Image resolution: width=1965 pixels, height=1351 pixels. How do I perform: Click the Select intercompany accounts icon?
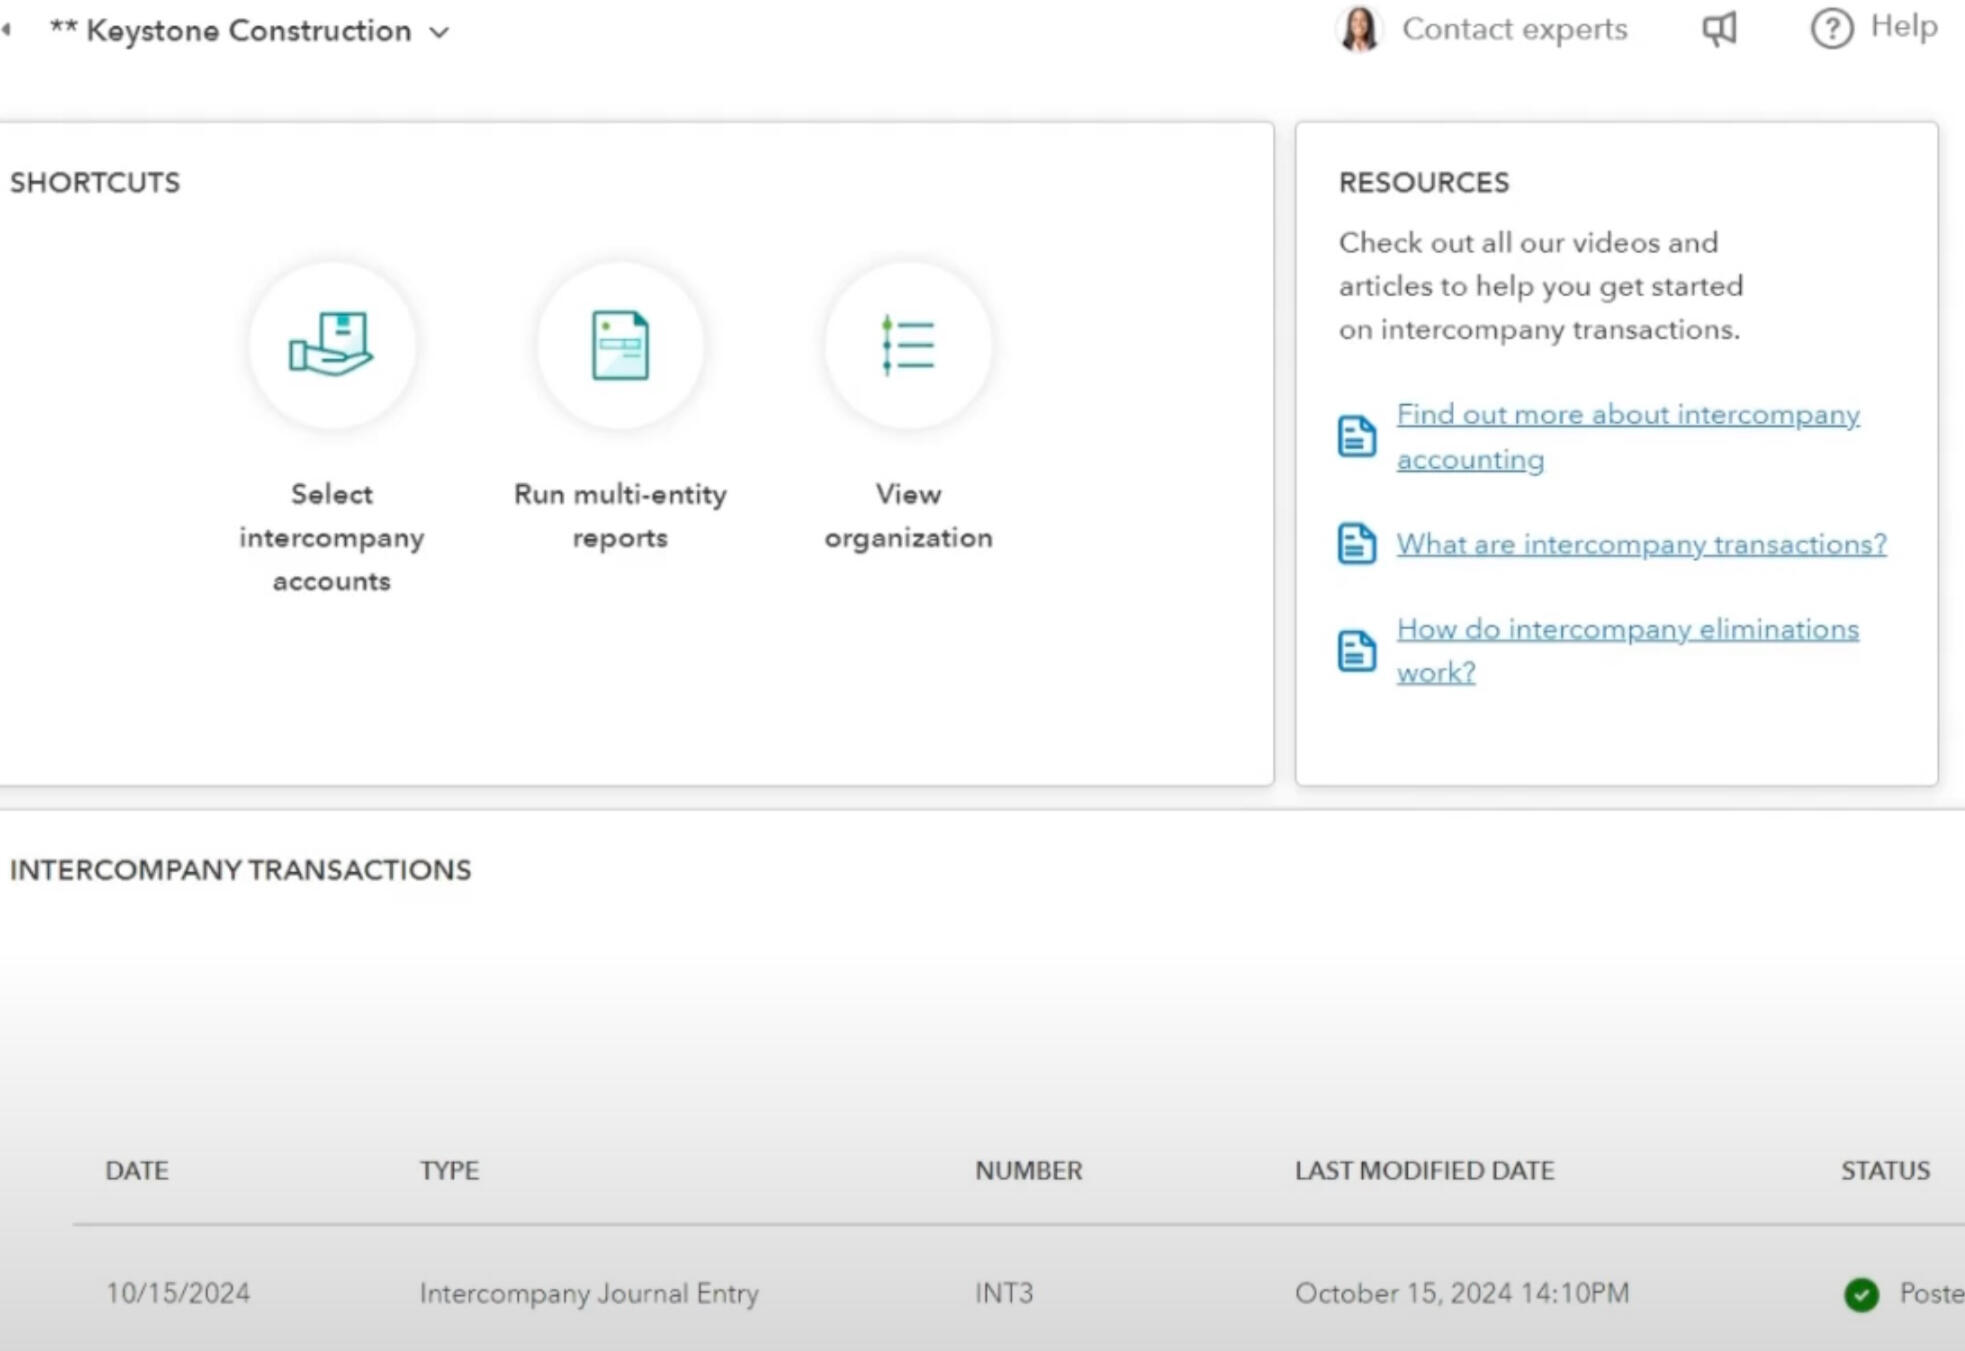pos(331,345)
